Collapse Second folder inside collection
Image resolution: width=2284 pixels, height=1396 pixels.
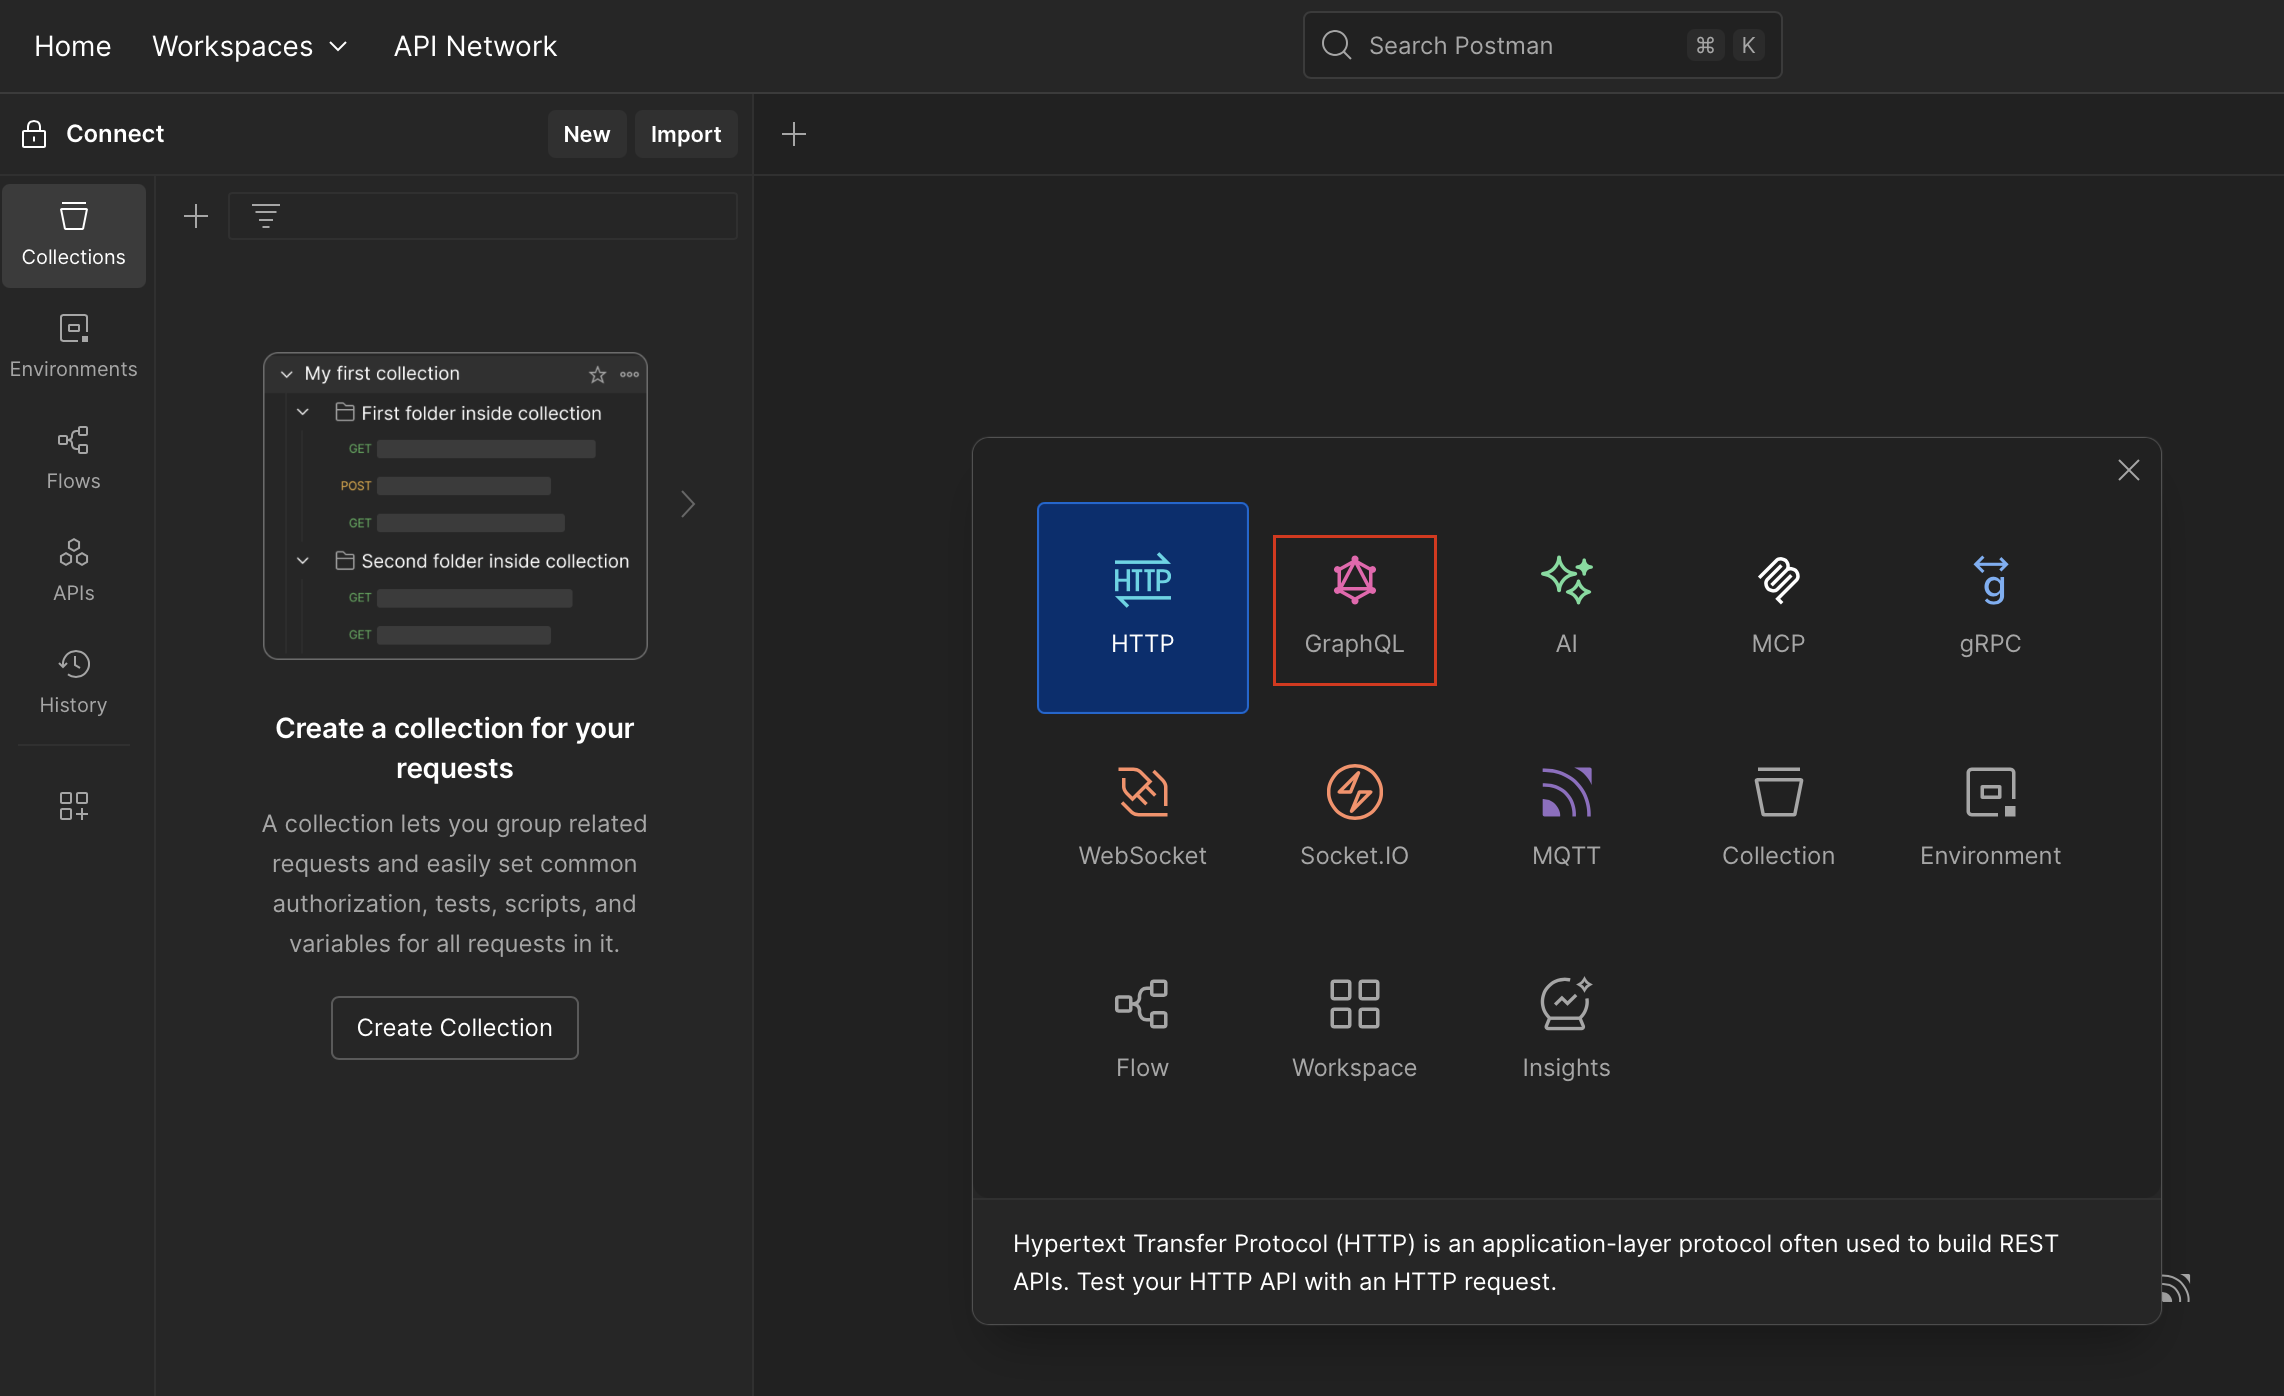pyautogui.click(x=303, y=561)
